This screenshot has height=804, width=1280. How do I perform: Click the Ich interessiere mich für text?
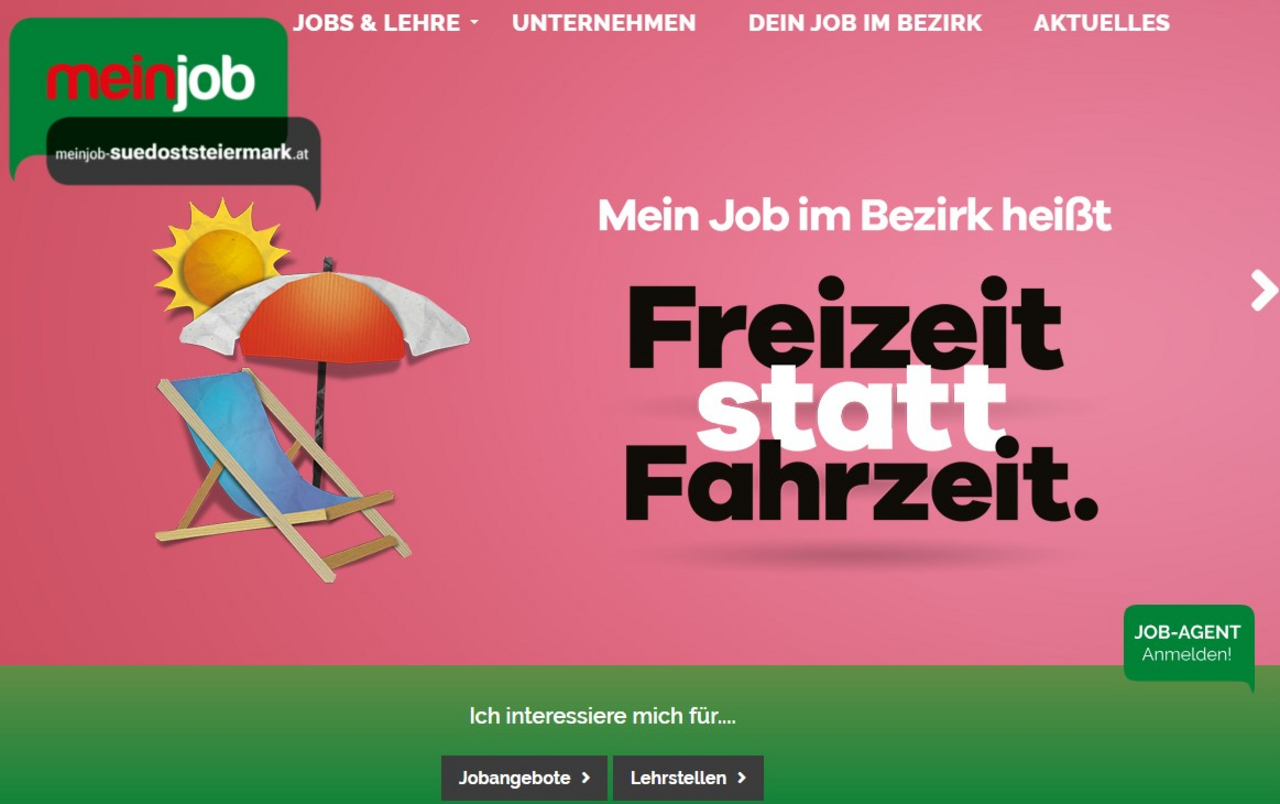coord(602,716)
